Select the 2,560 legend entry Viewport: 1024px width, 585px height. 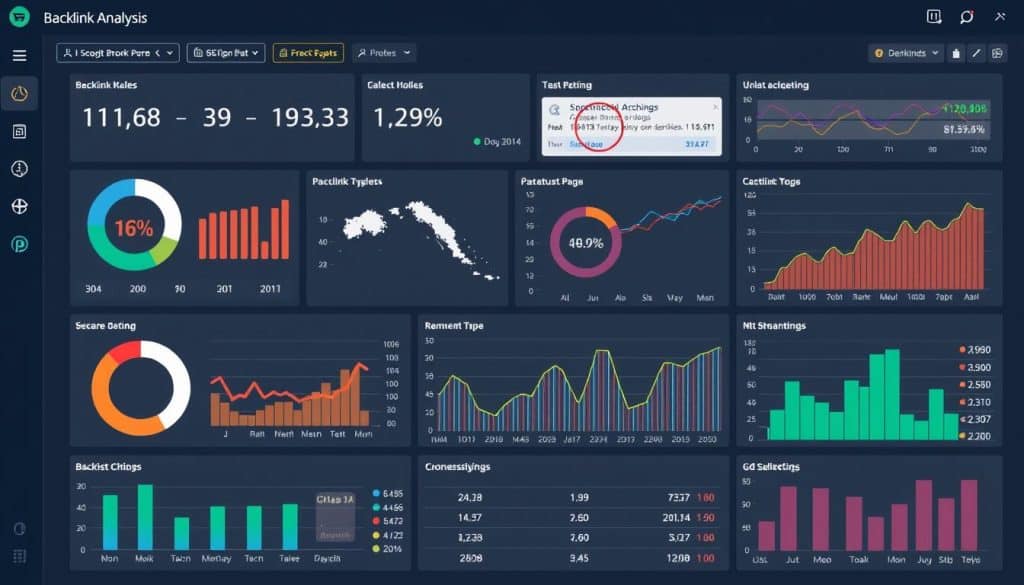point(974,385)
